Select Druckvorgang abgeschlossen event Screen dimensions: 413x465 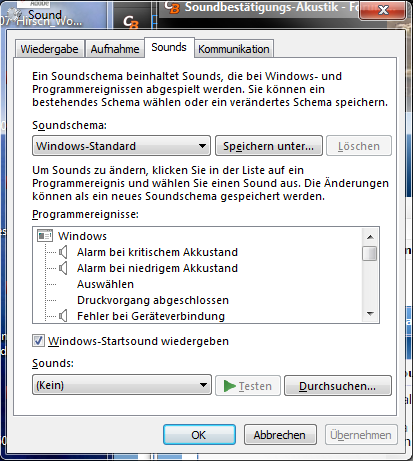[x=153, y=300]
